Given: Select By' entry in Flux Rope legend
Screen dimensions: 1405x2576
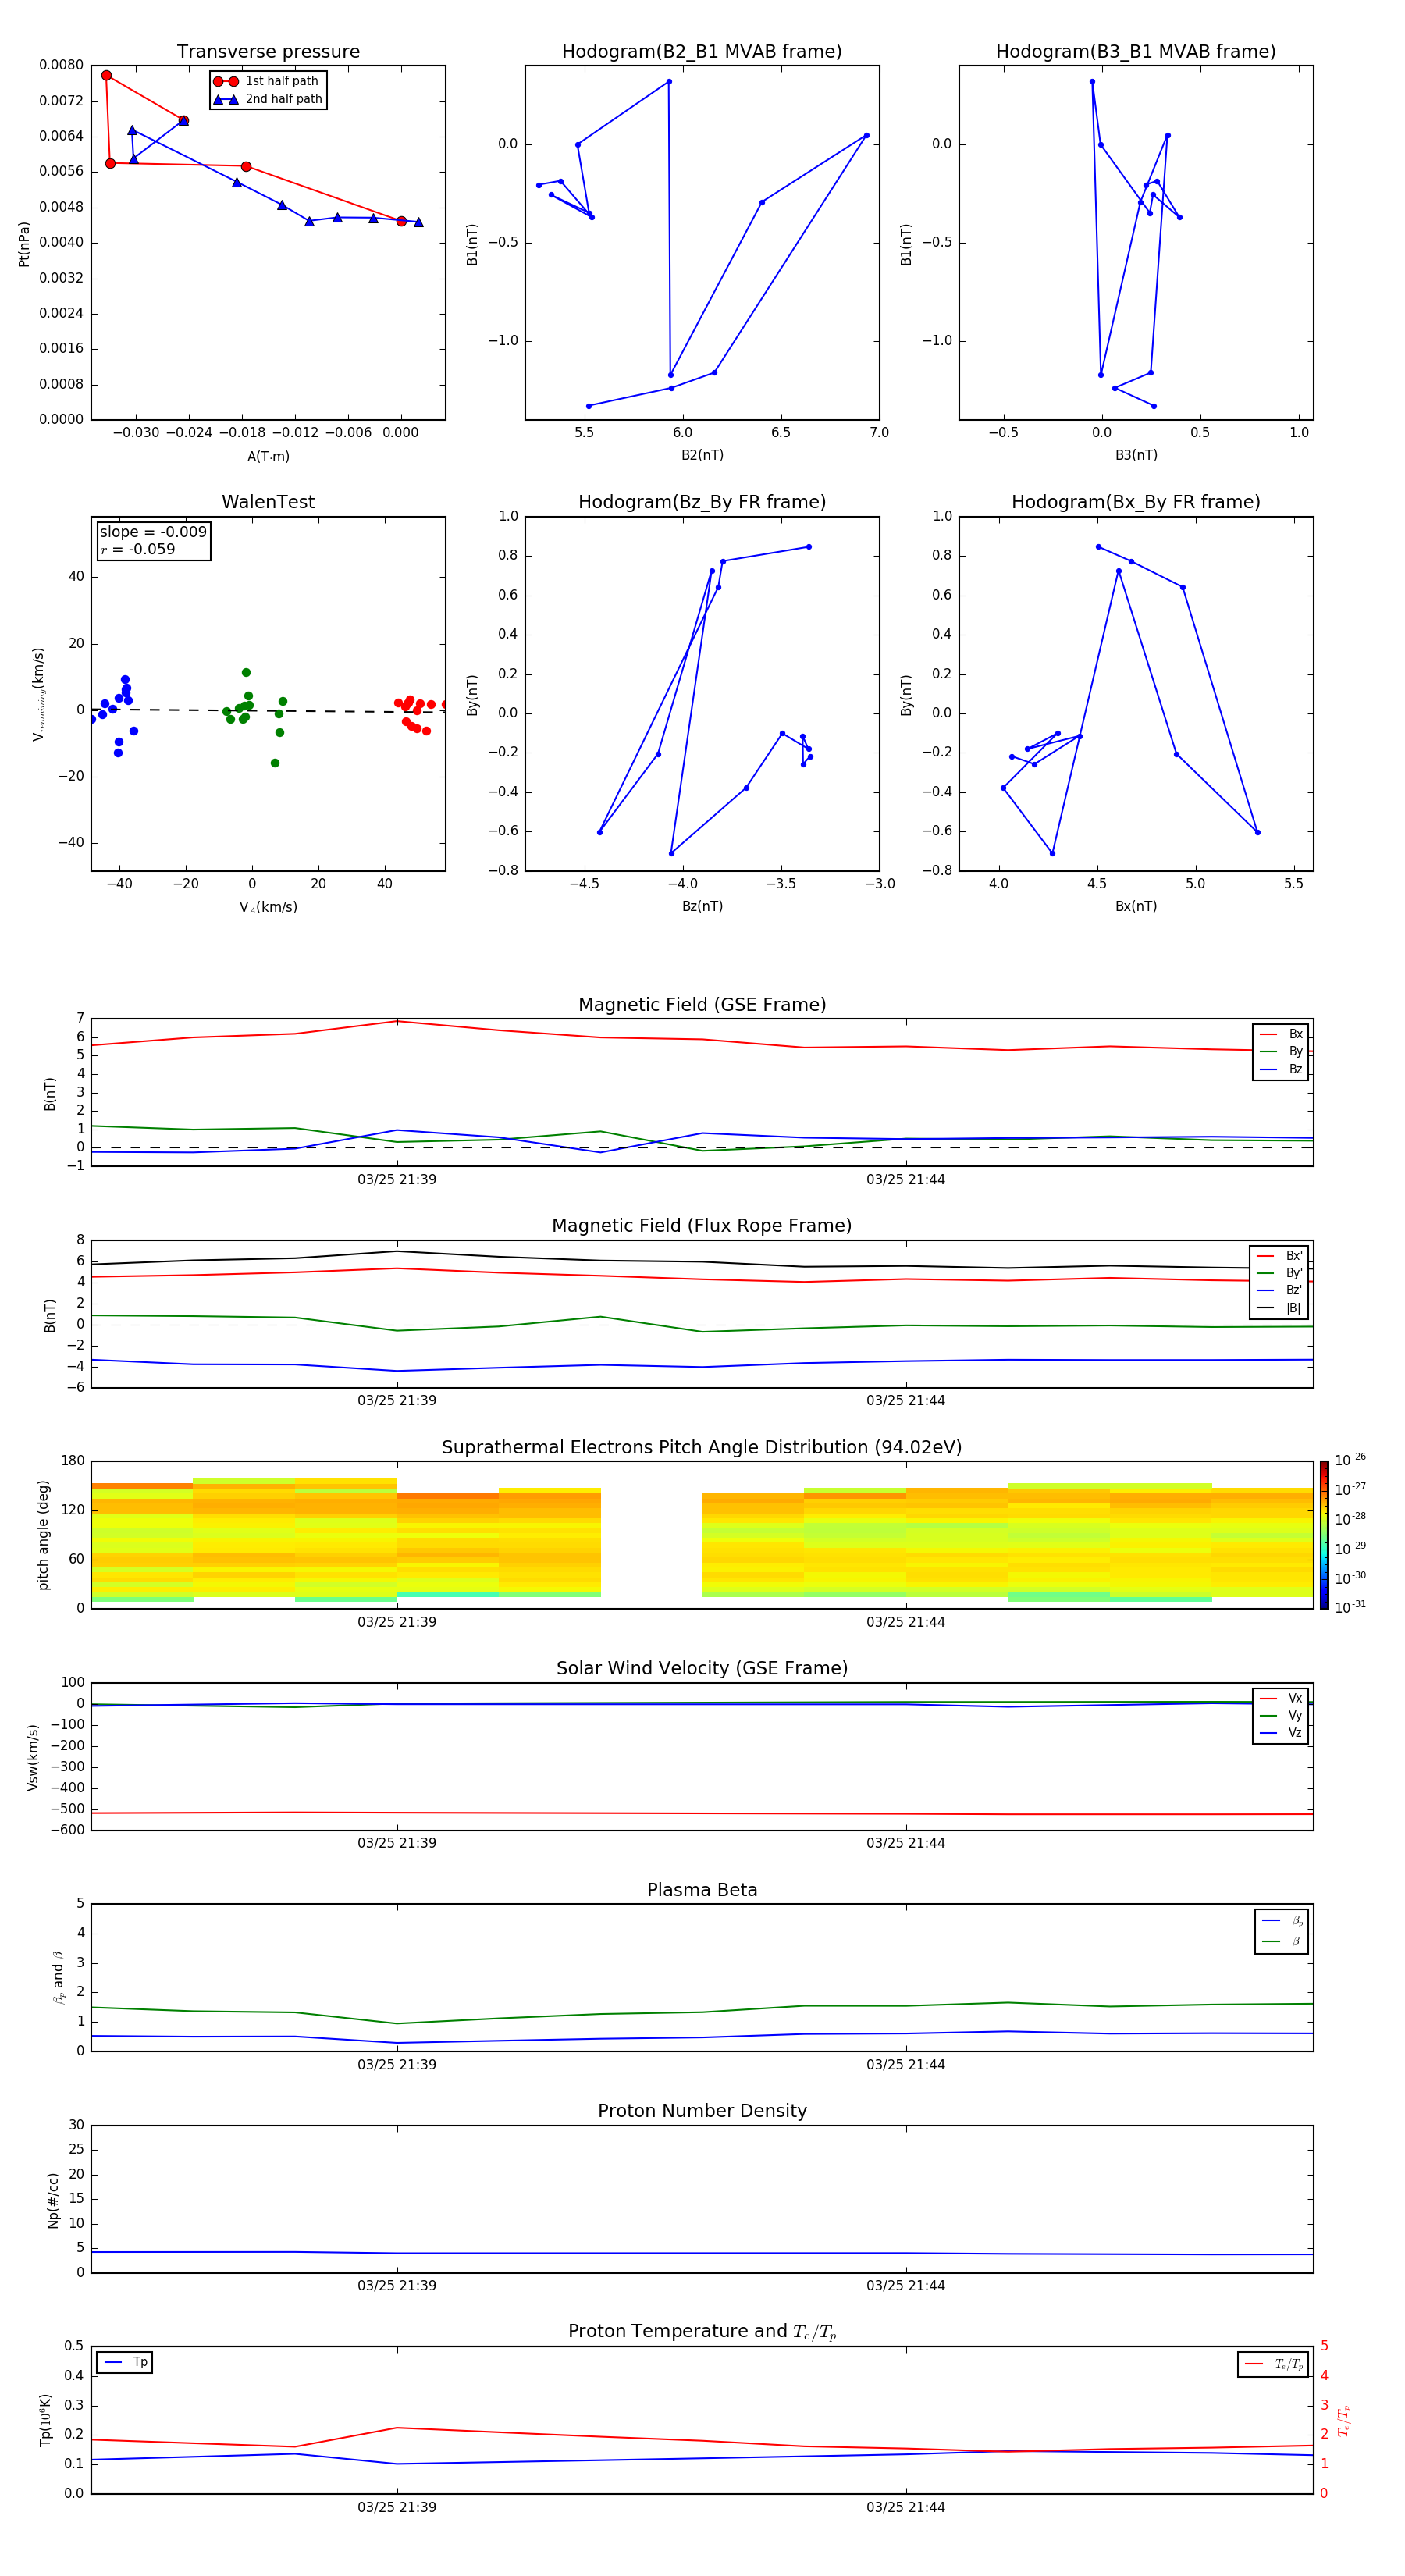Looking at the screenshot, I should click(1279, 1273).
